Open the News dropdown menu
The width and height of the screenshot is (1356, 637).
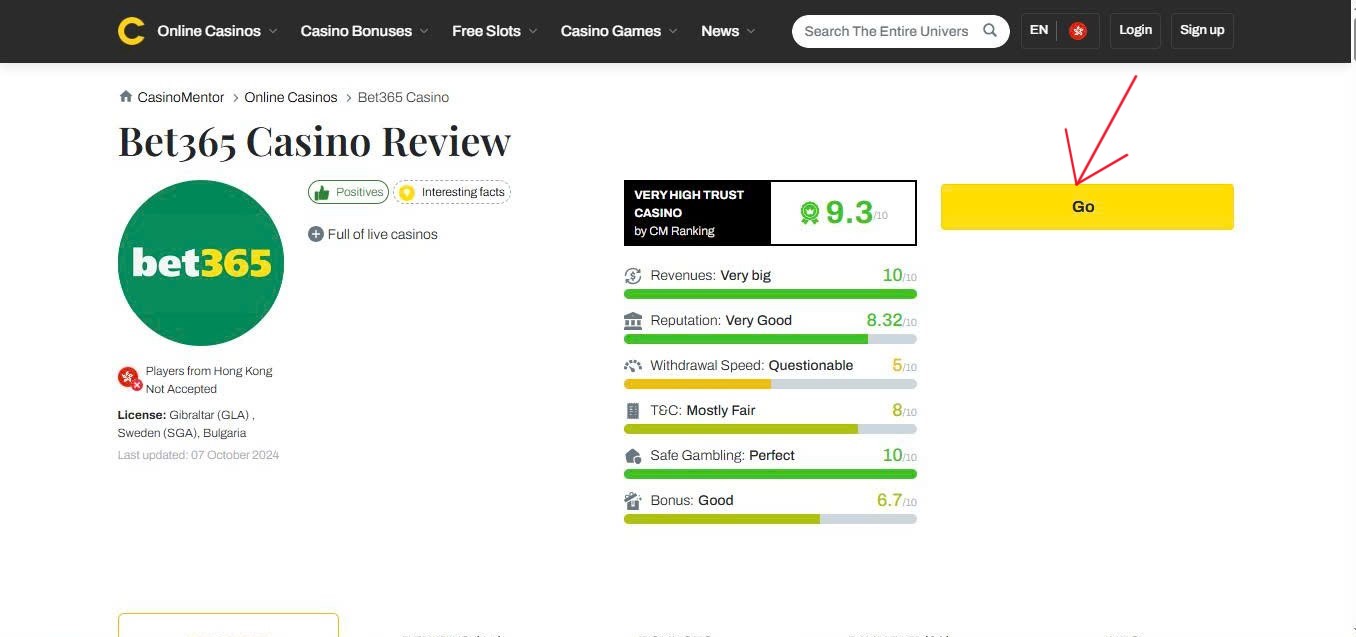click(729, 31)
